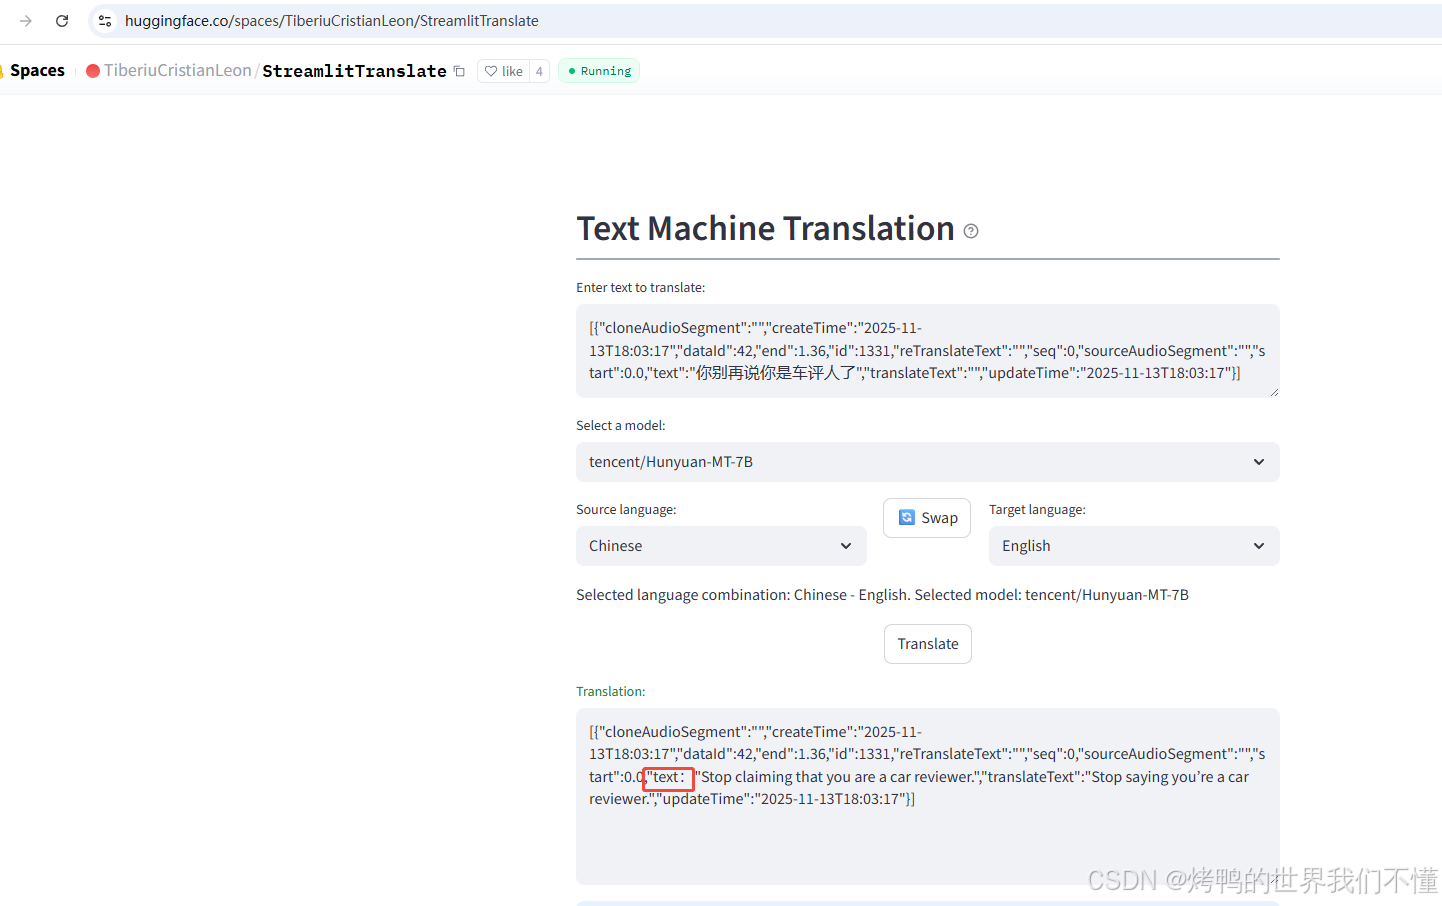Open the Spaces link
Screen dimensions: 1442x906
point(37,70)
